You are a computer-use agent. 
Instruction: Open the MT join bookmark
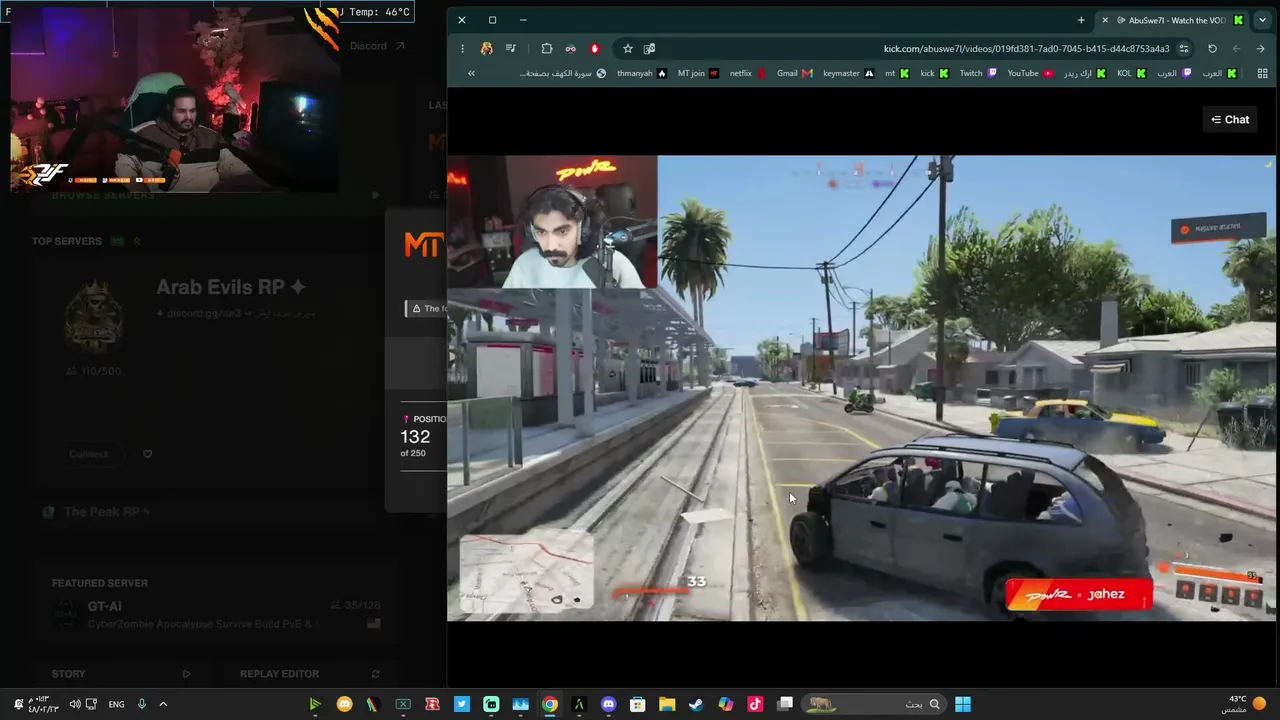pyautogui.click(x=698, y=73)
